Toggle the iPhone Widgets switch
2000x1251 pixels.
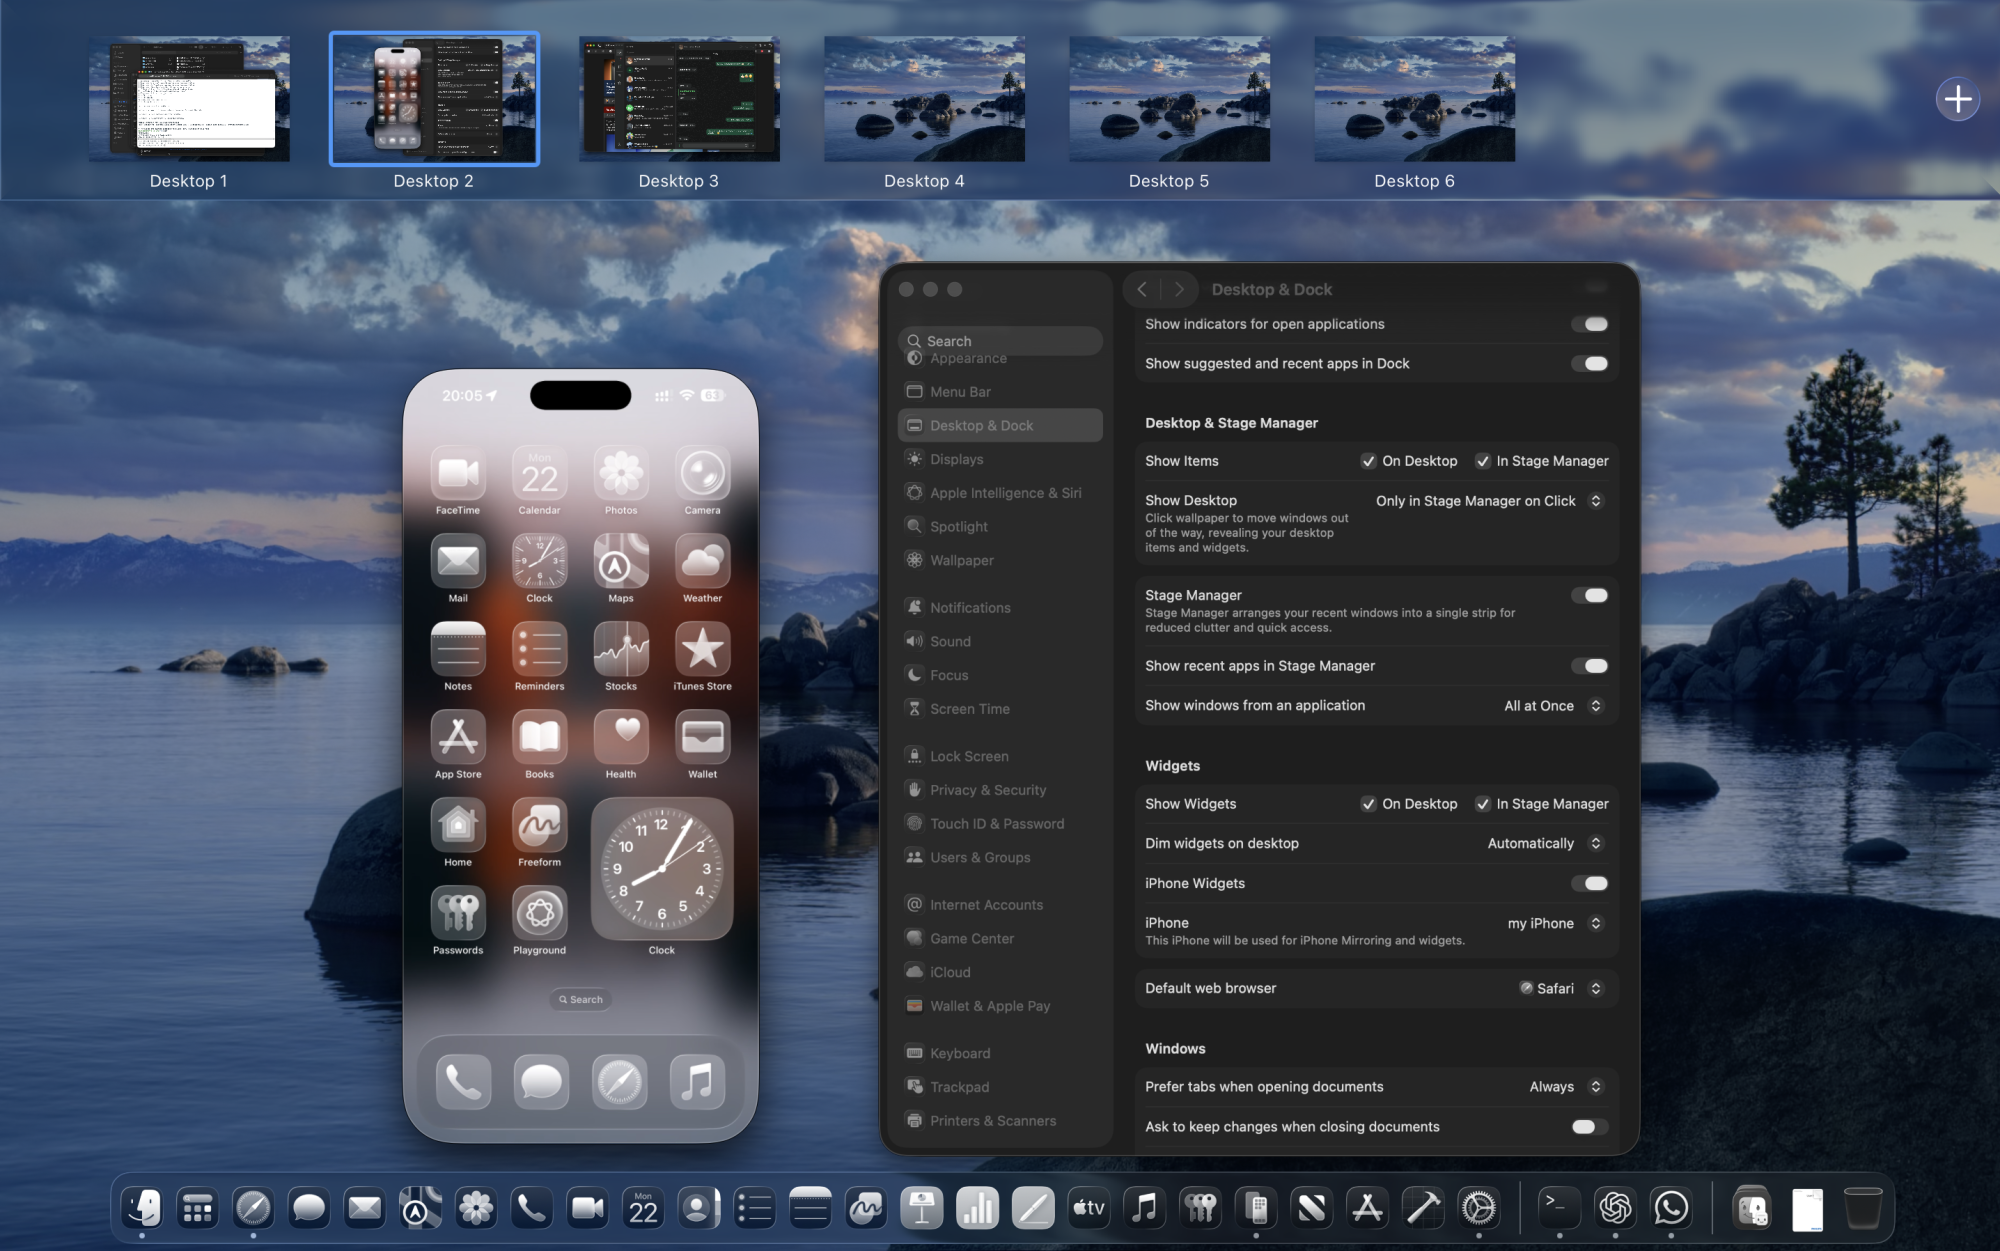click(1590, 883)
